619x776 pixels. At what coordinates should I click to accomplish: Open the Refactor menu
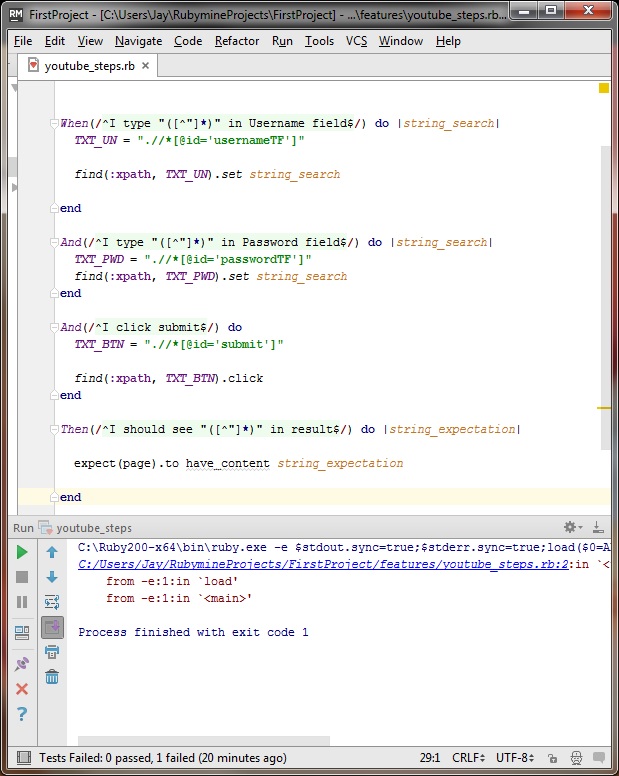(x=237, y=41)
